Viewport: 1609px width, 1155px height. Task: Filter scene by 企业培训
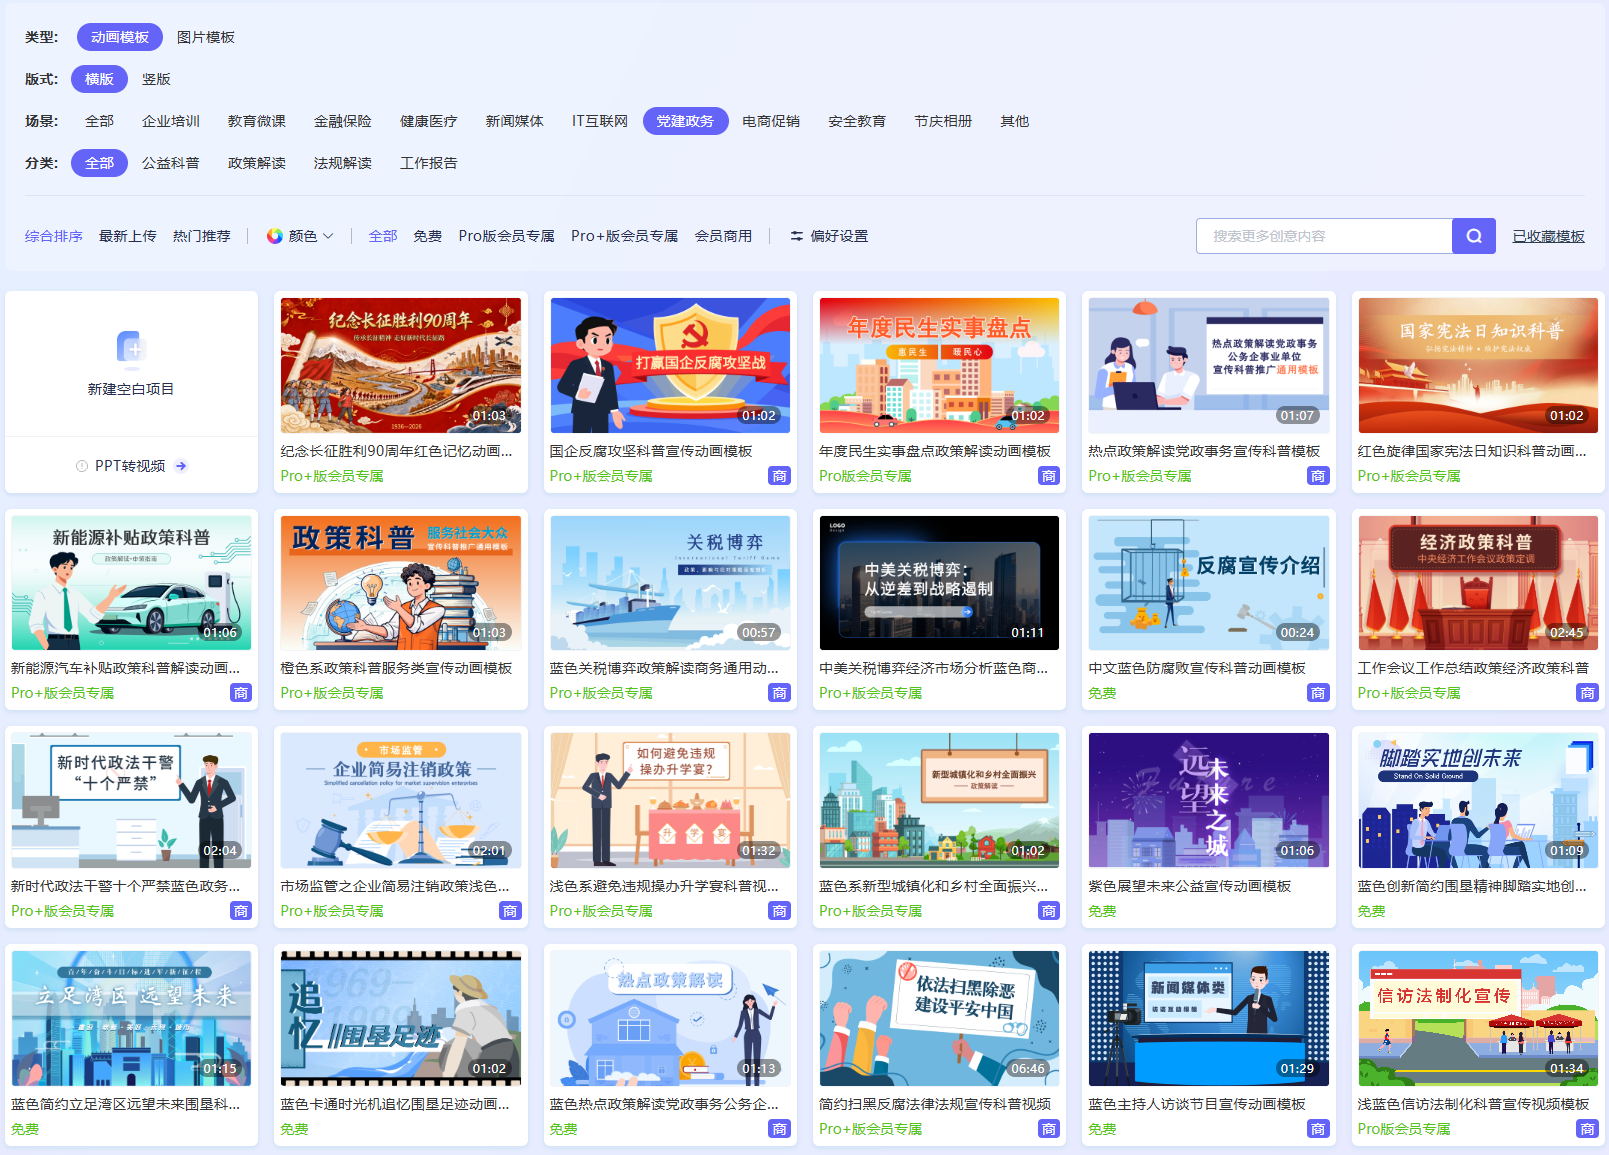pyautogui.click(x=171, y=121)
